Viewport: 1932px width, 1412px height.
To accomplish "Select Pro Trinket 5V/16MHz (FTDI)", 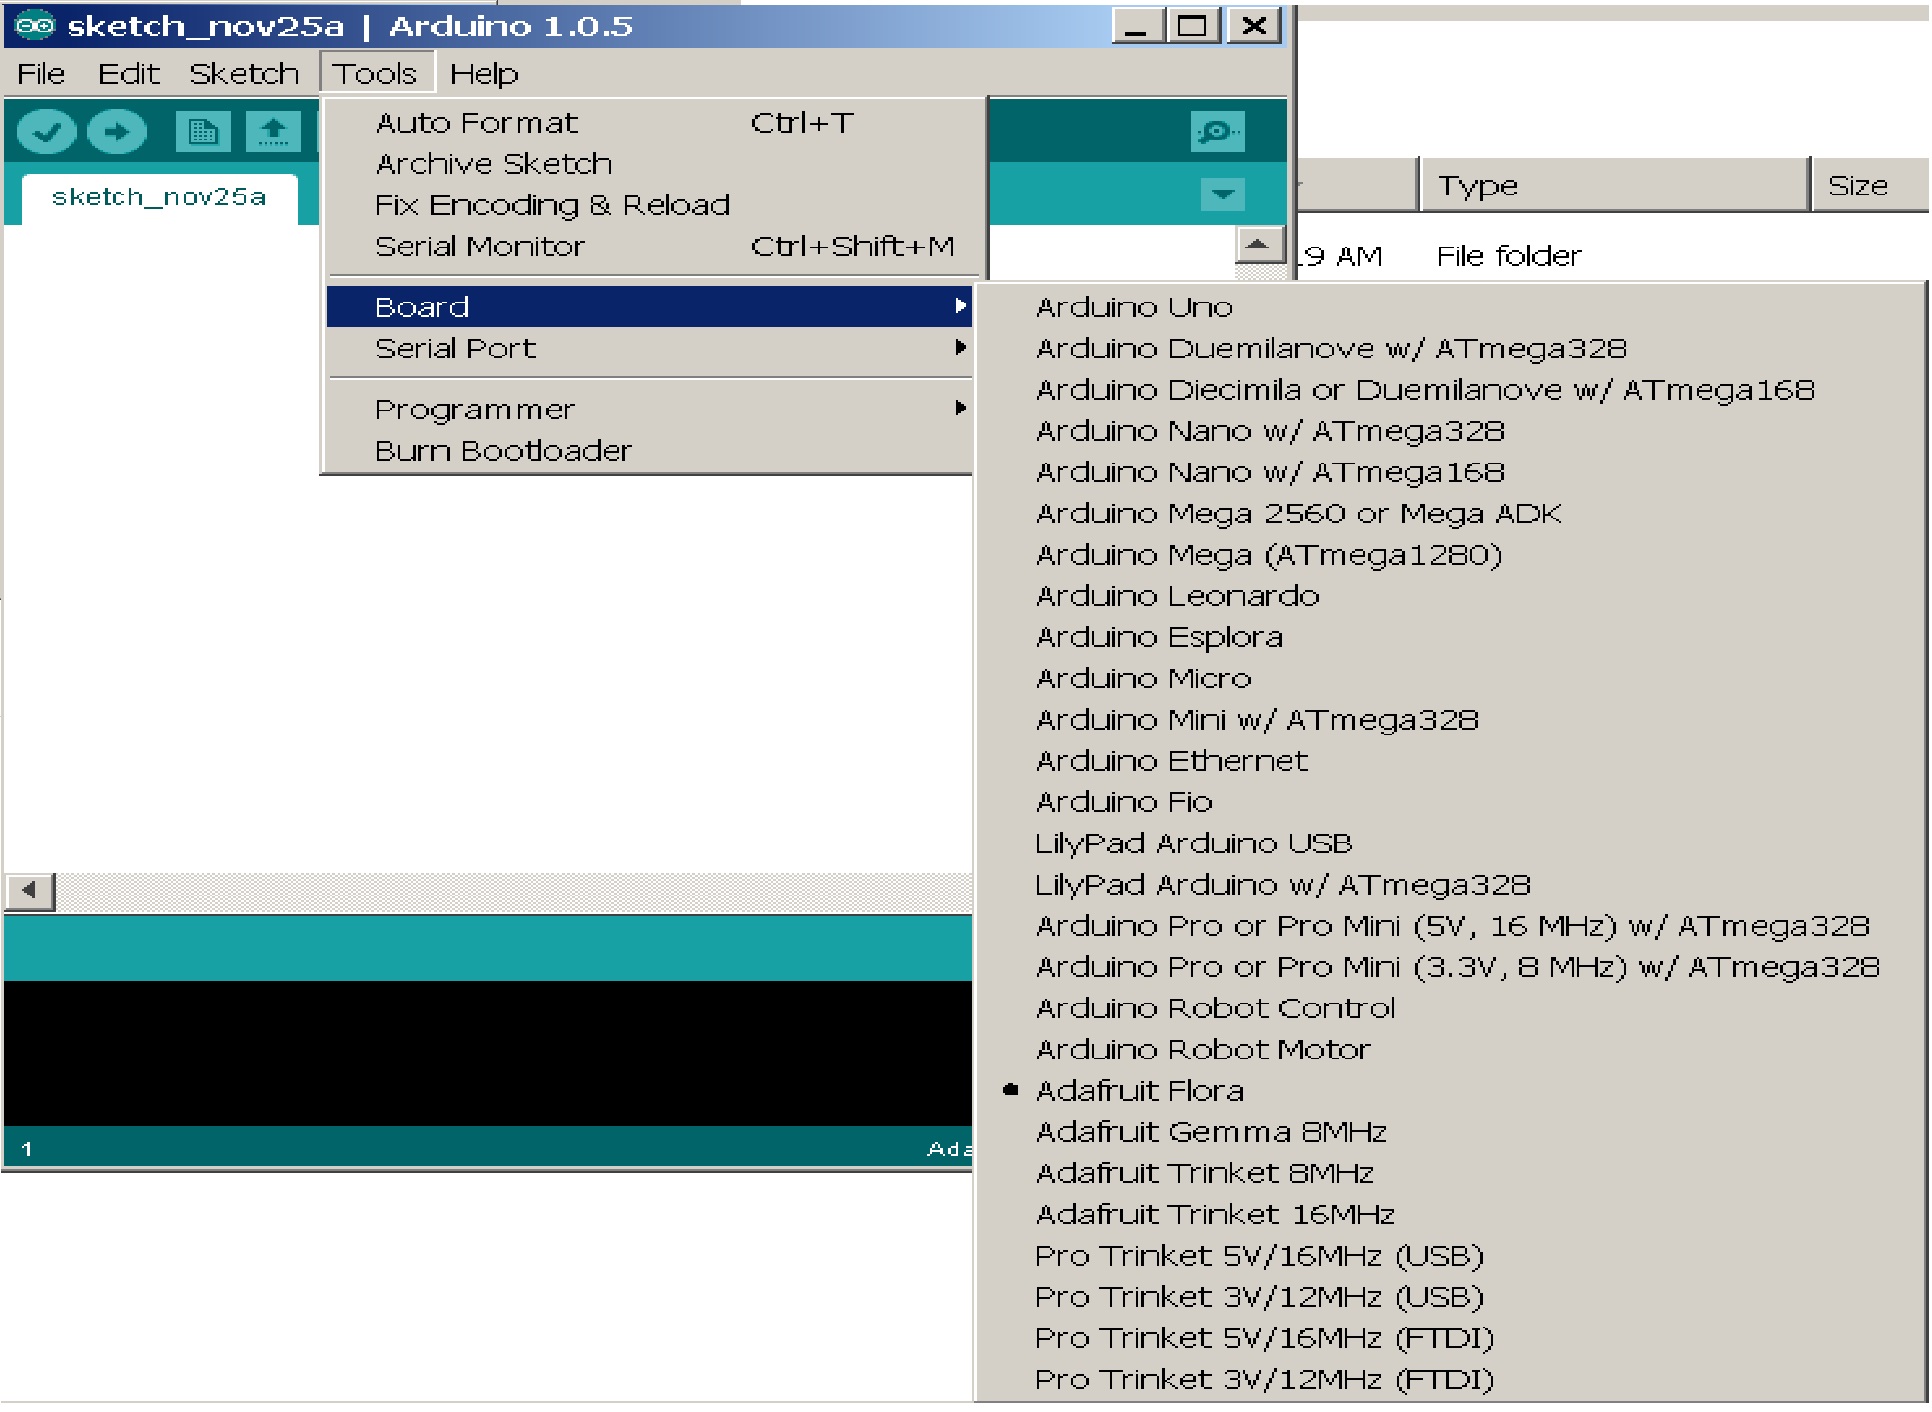I will (x=1450, y=1338).
